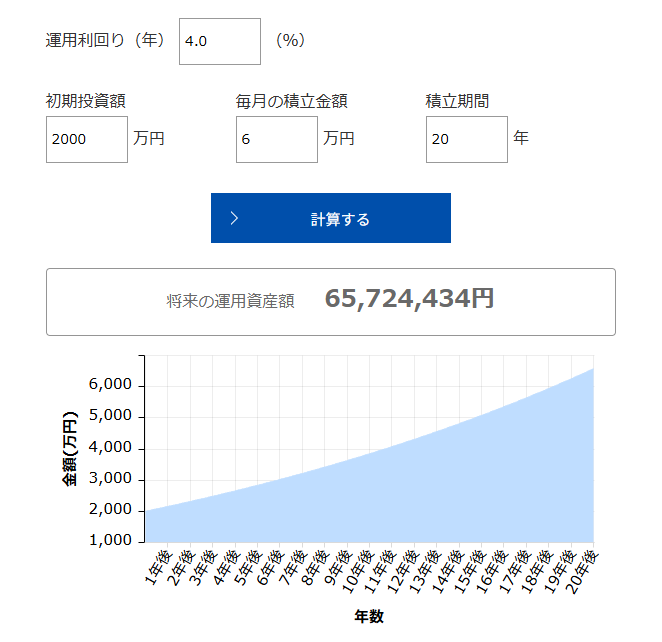Click the 1年後 x-axis label
This screenshot has height=642, width=662.
click(x=156, y=568)
